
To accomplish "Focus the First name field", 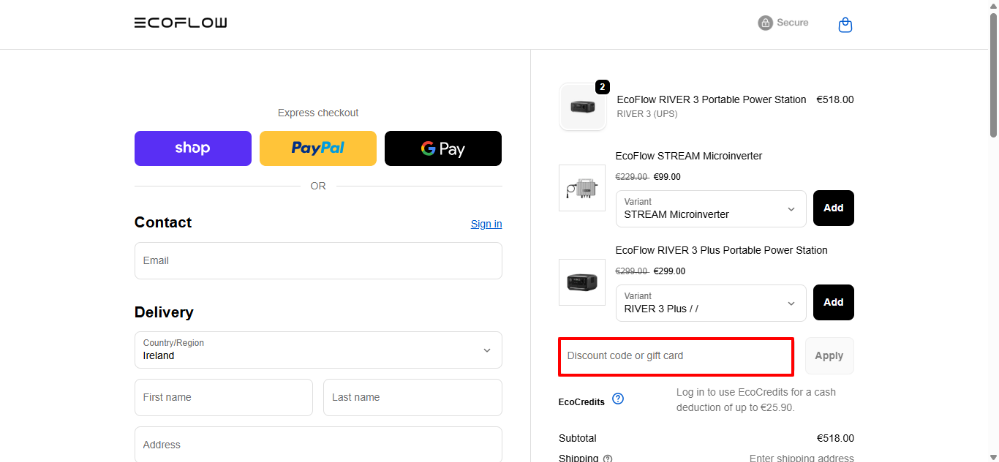I will point(224,397).
